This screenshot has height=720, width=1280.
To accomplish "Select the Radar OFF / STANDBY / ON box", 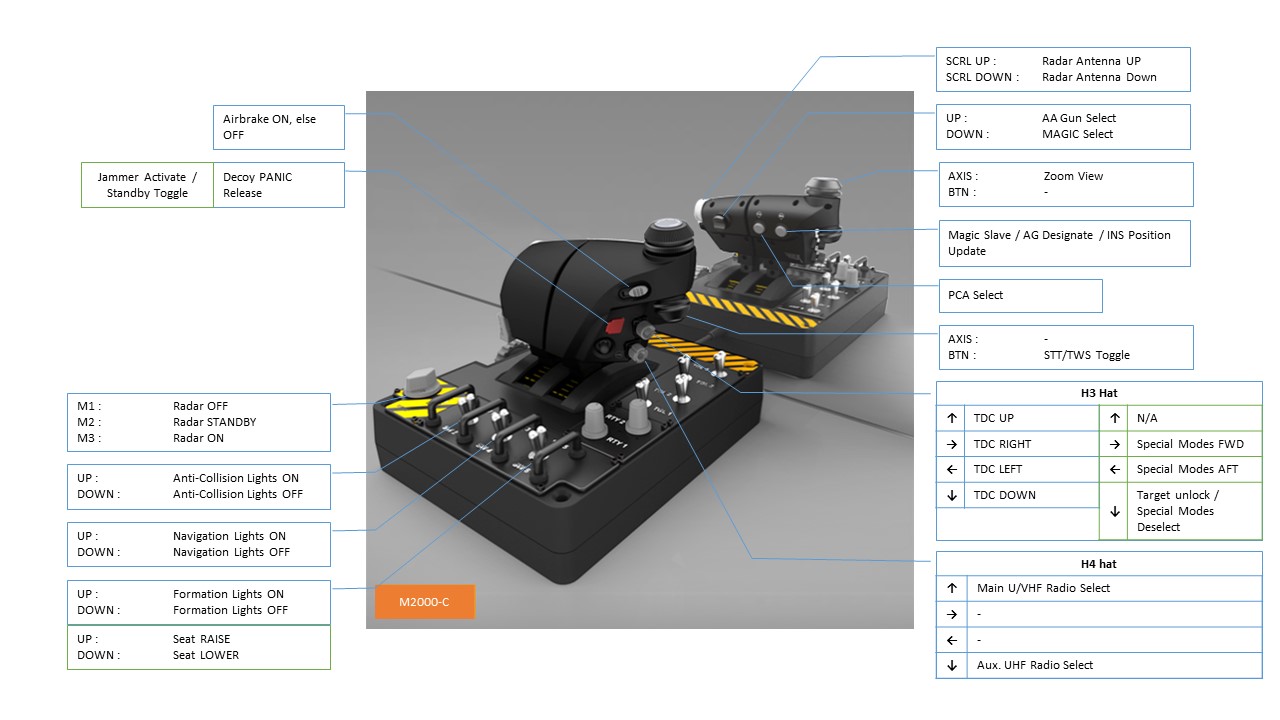I will [x=198, y=422].
